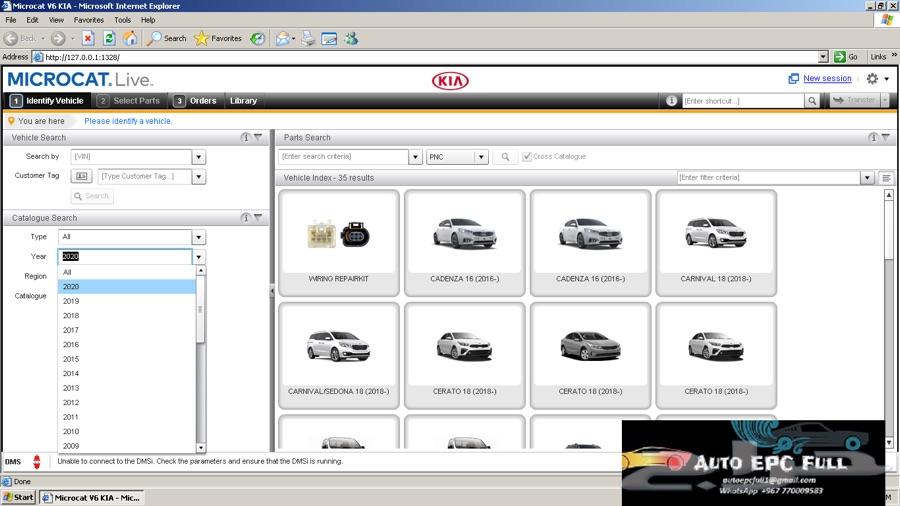Viewport: 900px width, 506px height.
Task: Click the Messenger icon in IE toolbar
Action: pyautogui.click(x=351, y=38)
